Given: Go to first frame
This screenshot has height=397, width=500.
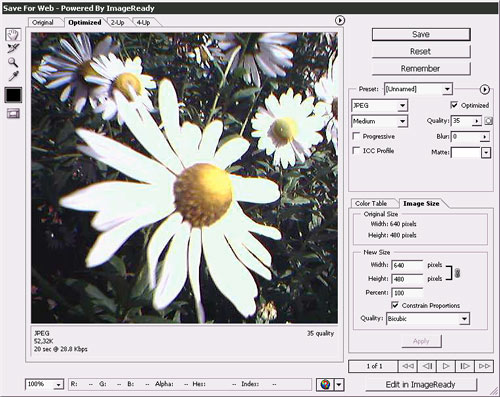Looking at the screenshot, I should click(408, 366).
